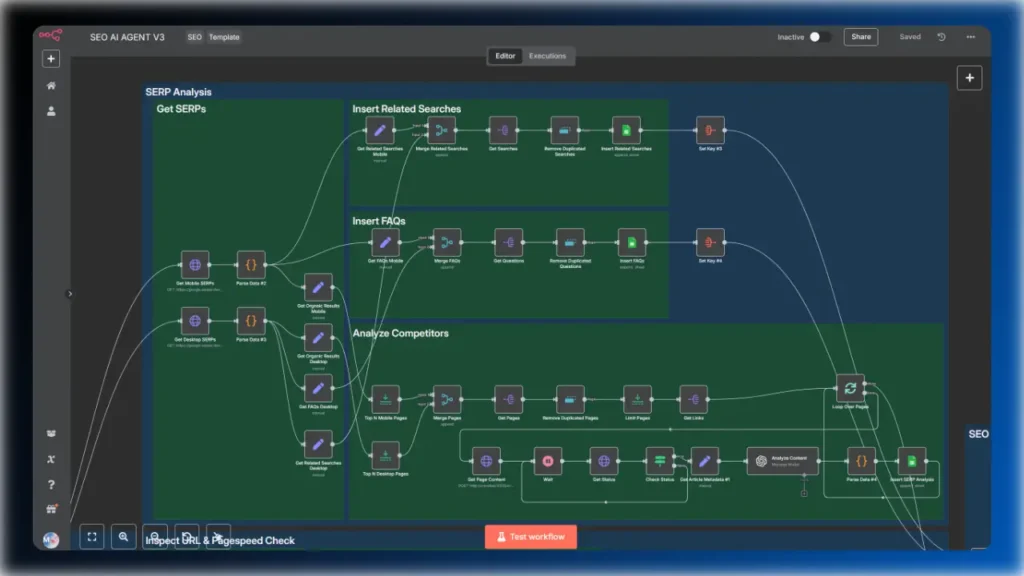Screen dimensions: 1024x576
Task: Select the Get Related Searches Mobile node
Action: pyautogui.click(x=379, y=131)
